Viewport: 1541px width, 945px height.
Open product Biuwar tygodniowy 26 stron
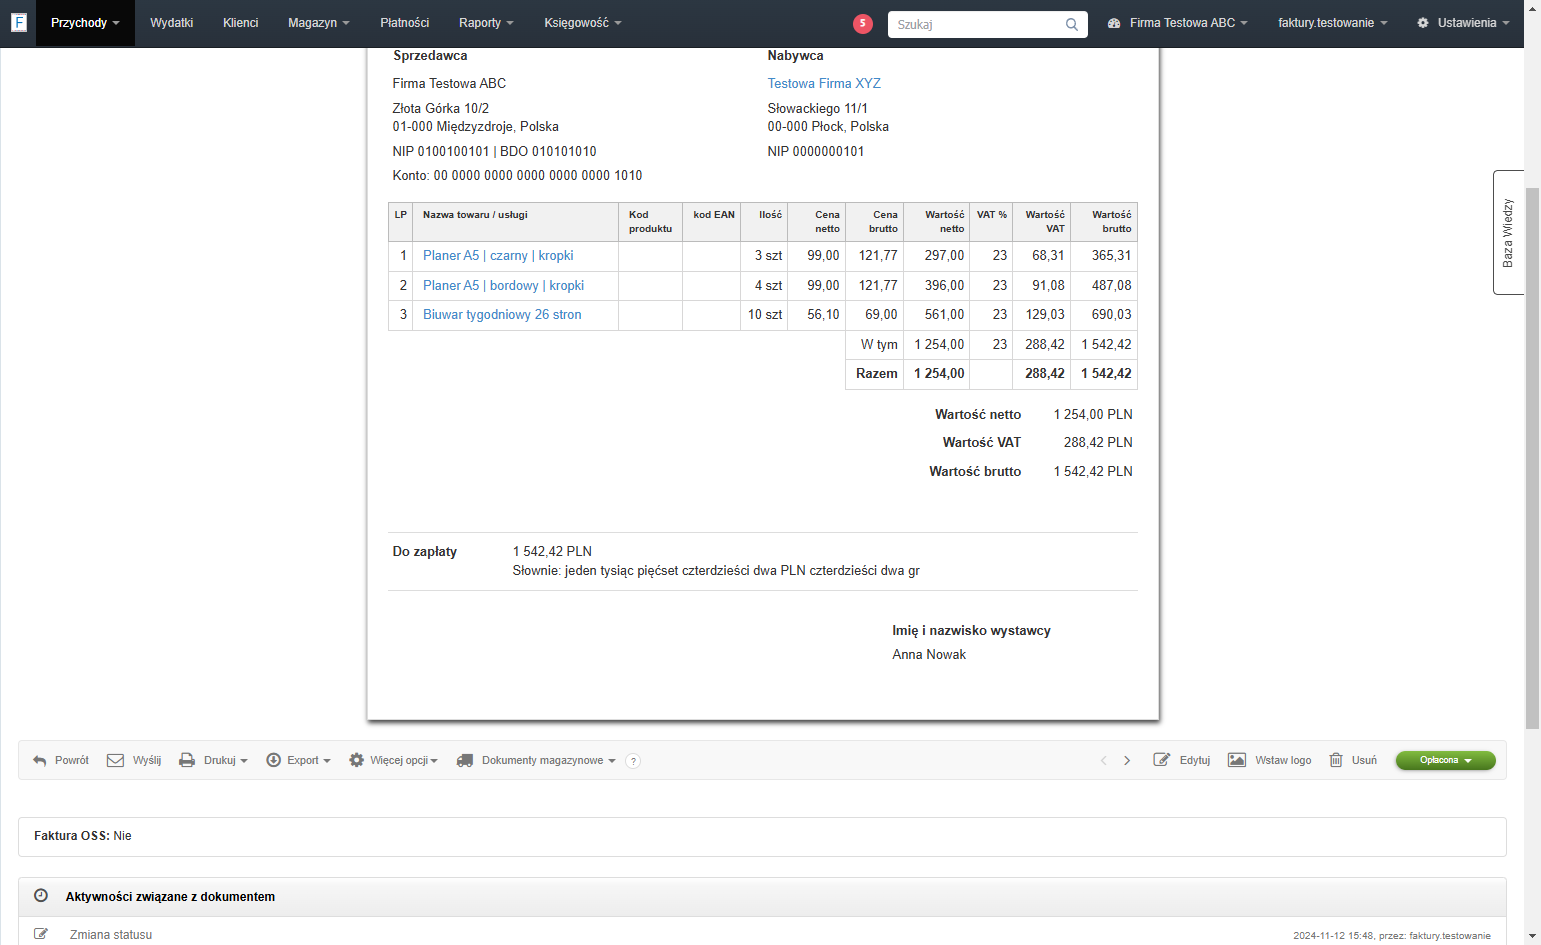(502, 315)
